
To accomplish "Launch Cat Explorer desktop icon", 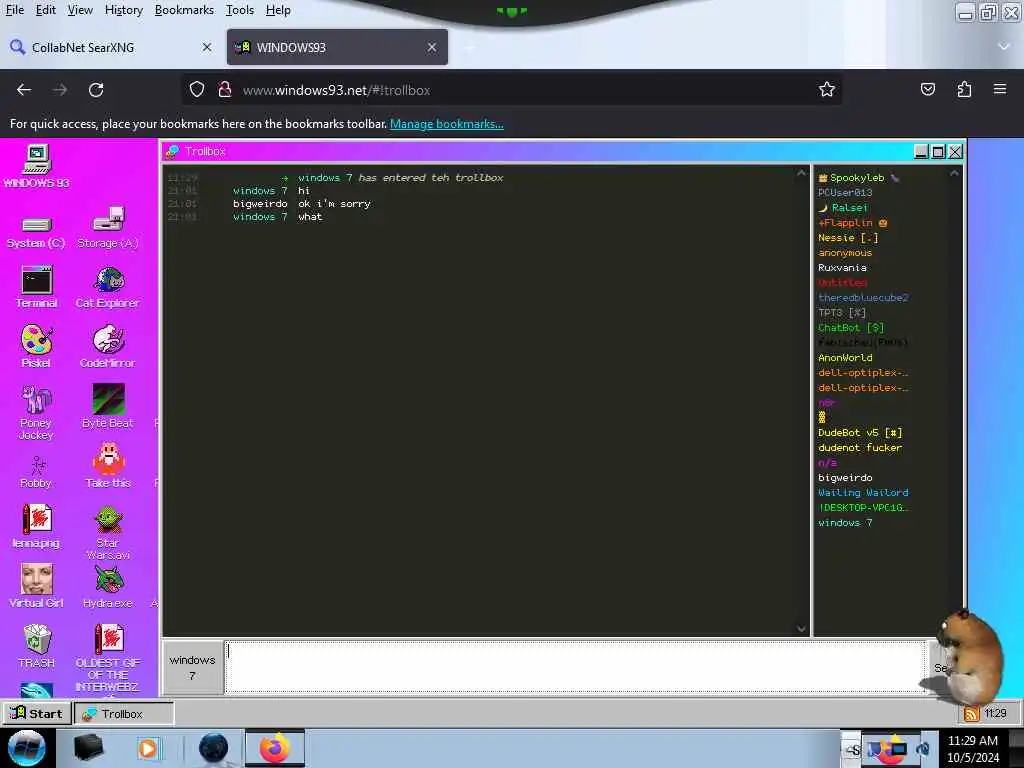I will click(108, 287).
